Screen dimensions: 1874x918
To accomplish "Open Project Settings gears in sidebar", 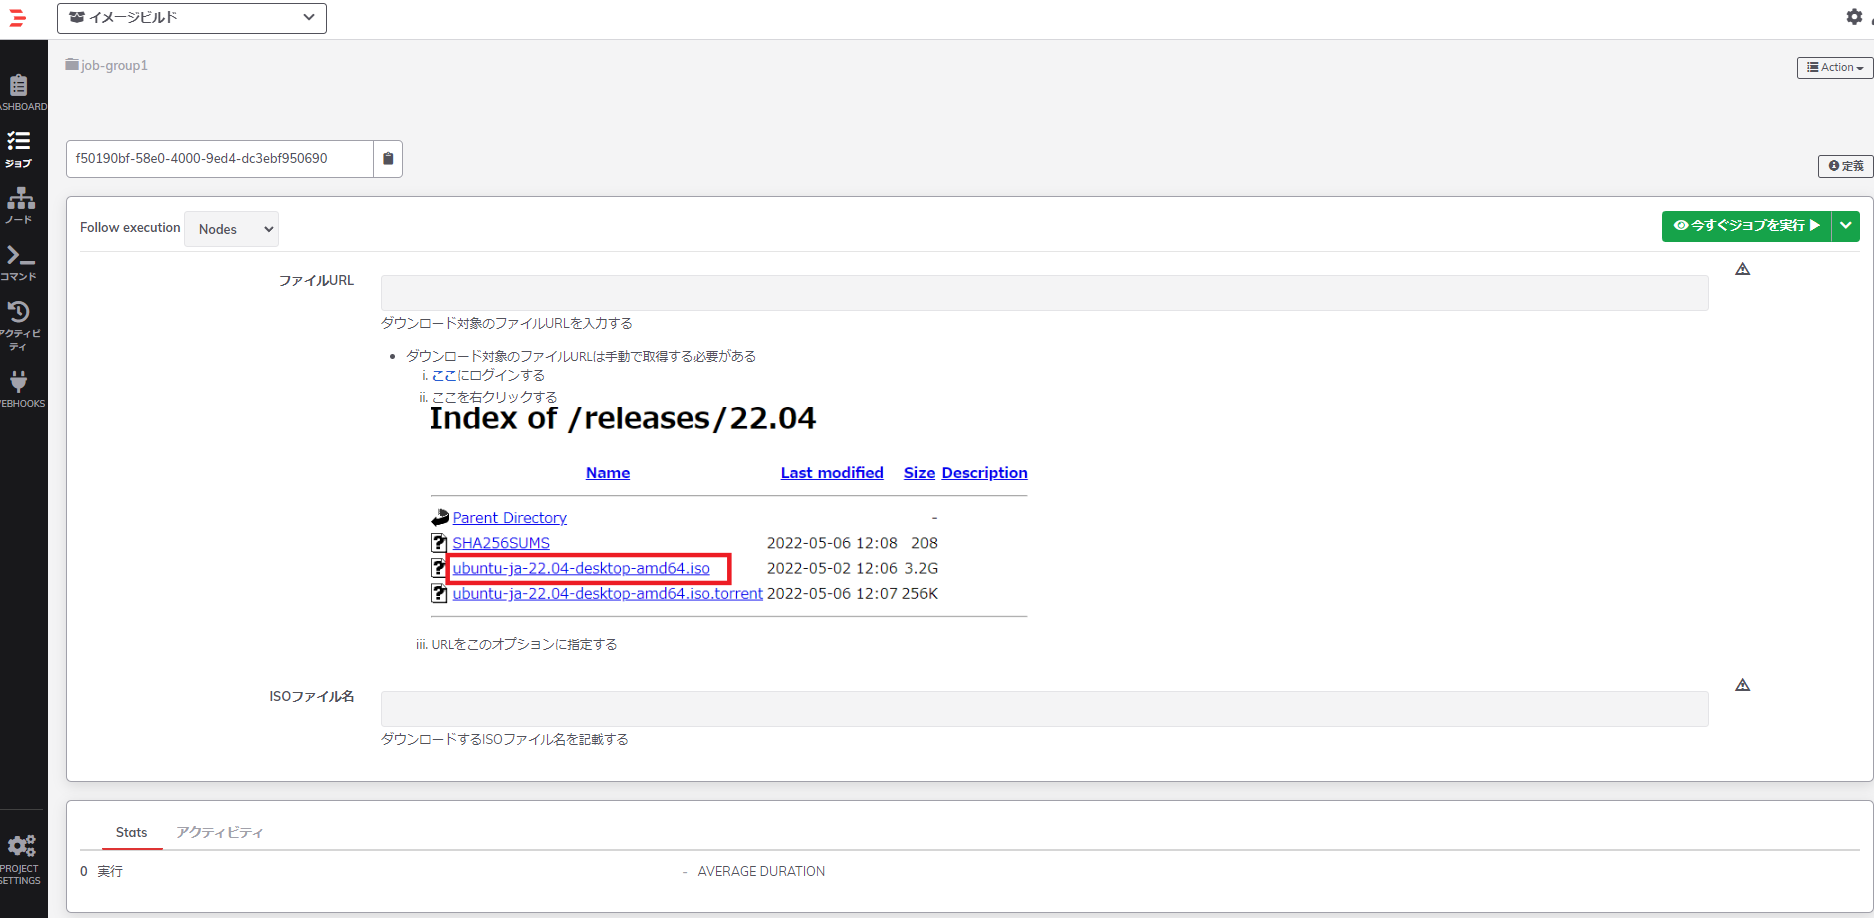I will [x=21, y=859].
